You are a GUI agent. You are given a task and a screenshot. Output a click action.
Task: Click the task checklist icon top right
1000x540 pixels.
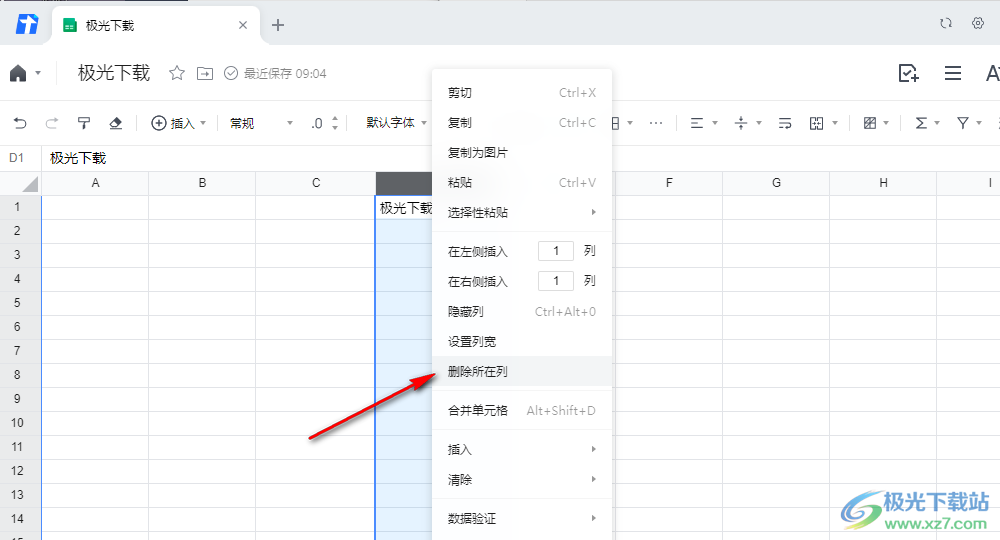[908, 73]
